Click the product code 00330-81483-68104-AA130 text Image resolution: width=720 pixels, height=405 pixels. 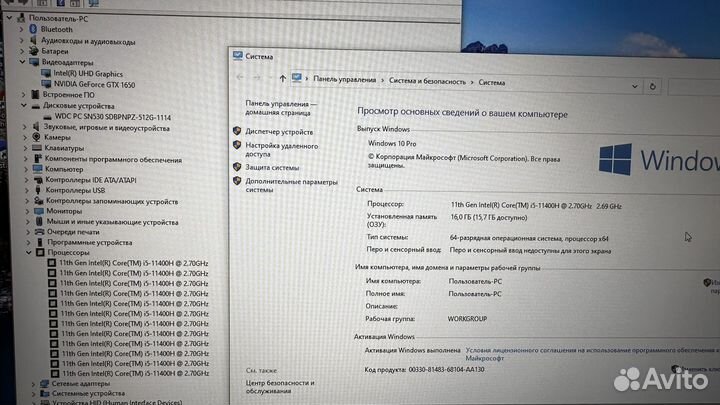click(446, 369)
